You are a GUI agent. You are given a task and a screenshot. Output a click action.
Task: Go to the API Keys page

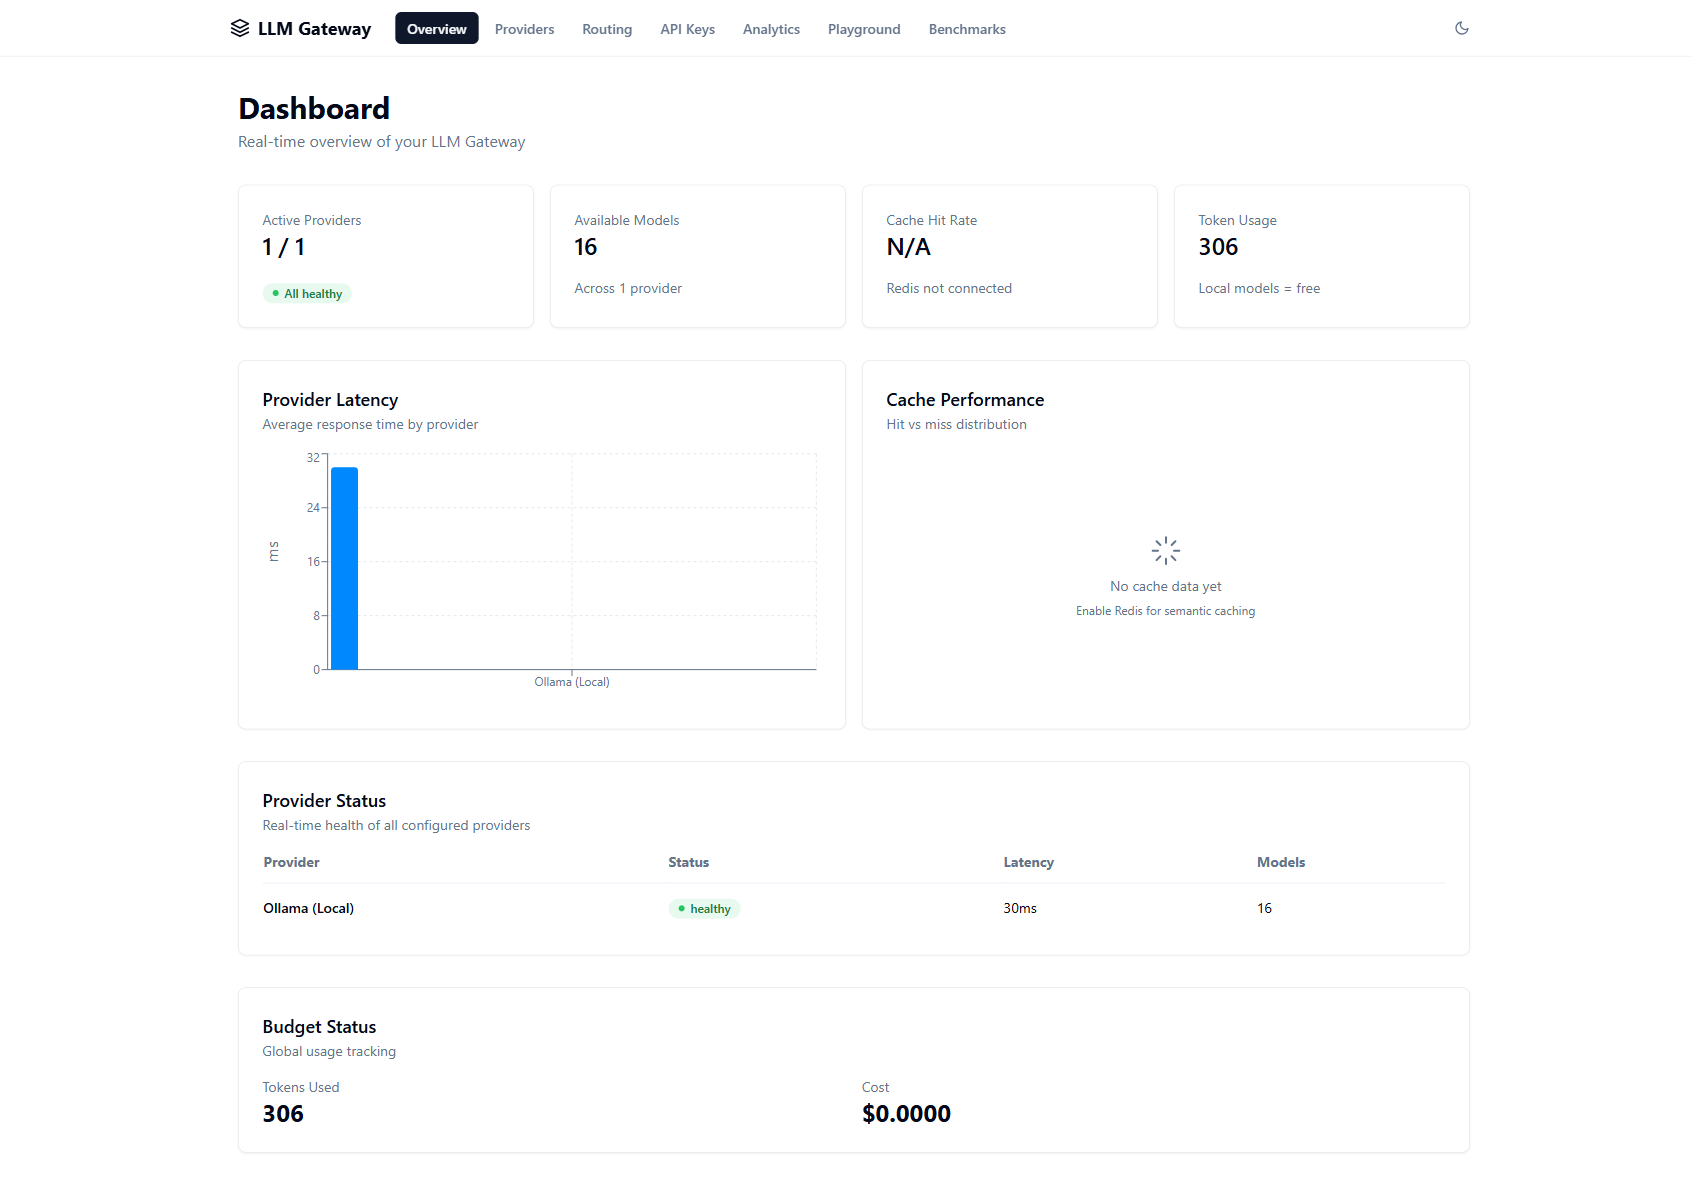[687, 29]
